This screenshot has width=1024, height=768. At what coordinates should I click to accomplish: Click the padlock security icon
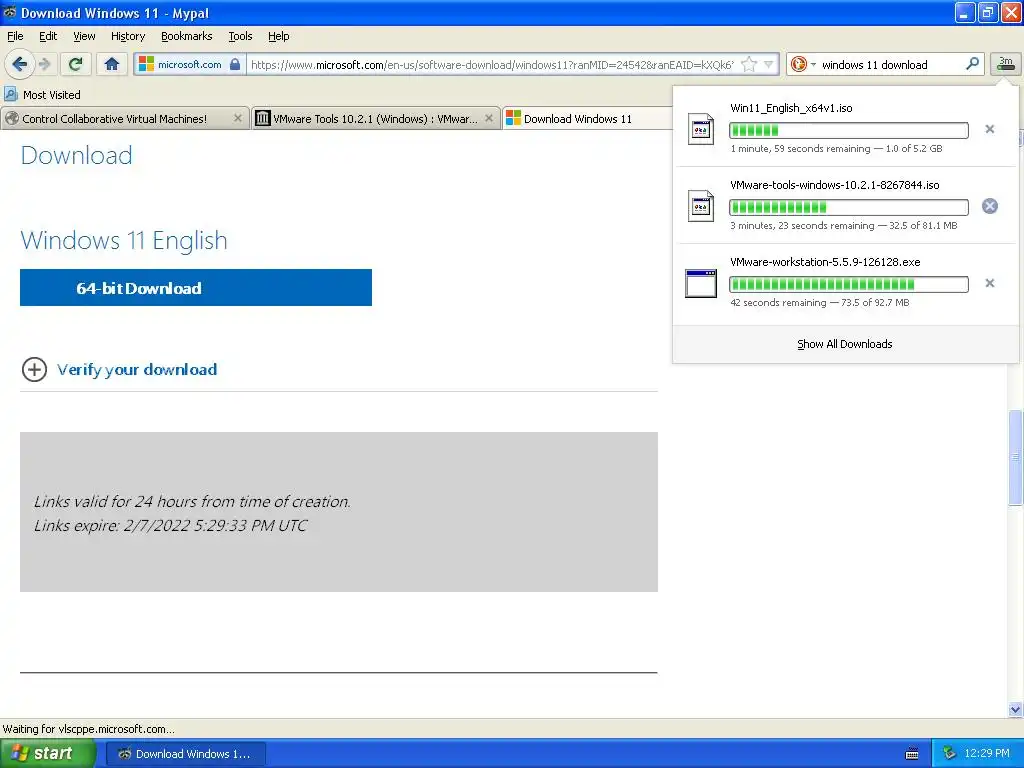[235, 64]
